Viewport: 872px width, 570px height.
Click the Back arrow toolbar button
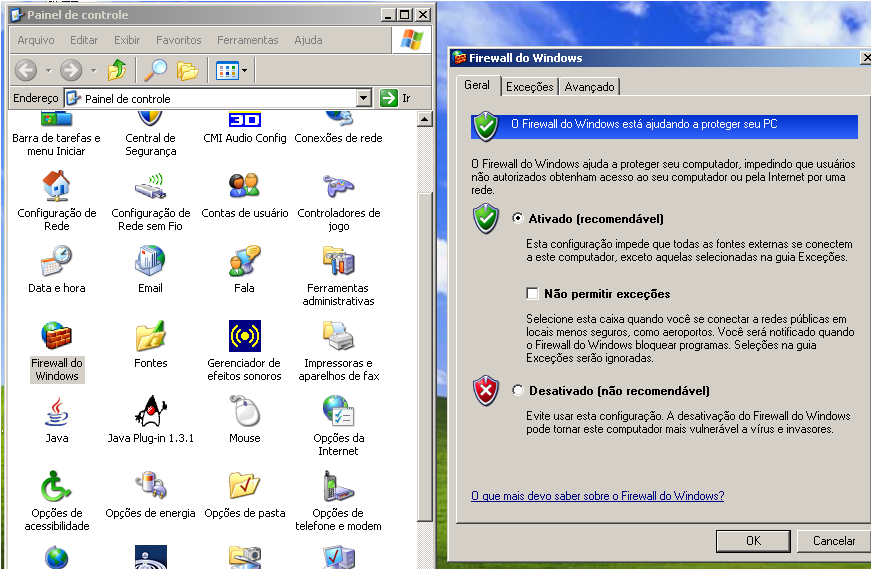click(x=26, y=71)
